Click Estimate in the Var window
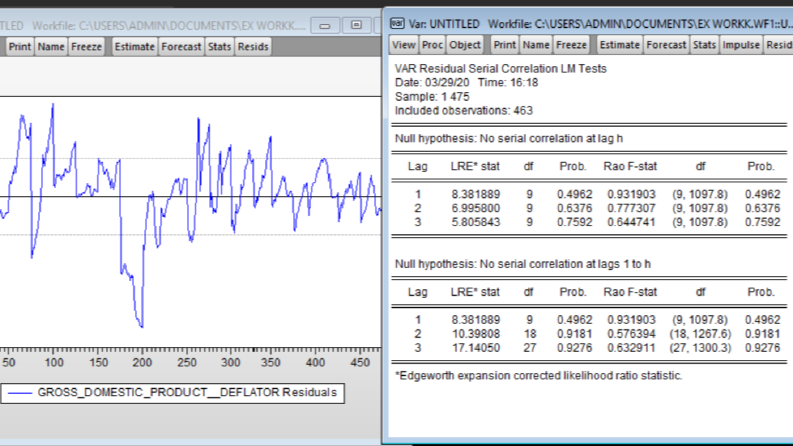This screenshot has width=793, height=446. [620, 45]
